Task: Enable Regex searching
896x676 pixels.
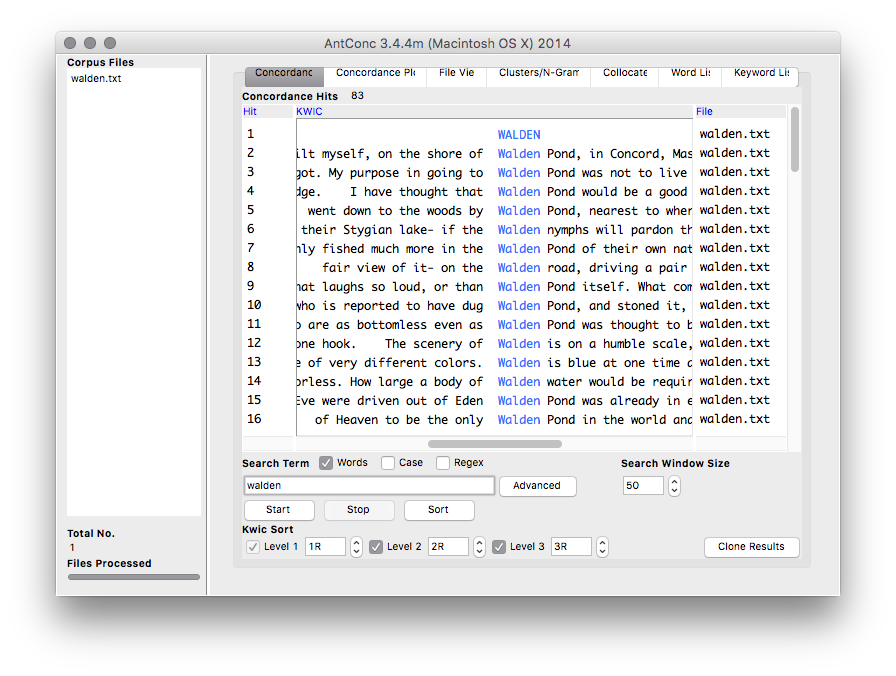Action: (442, 462)
